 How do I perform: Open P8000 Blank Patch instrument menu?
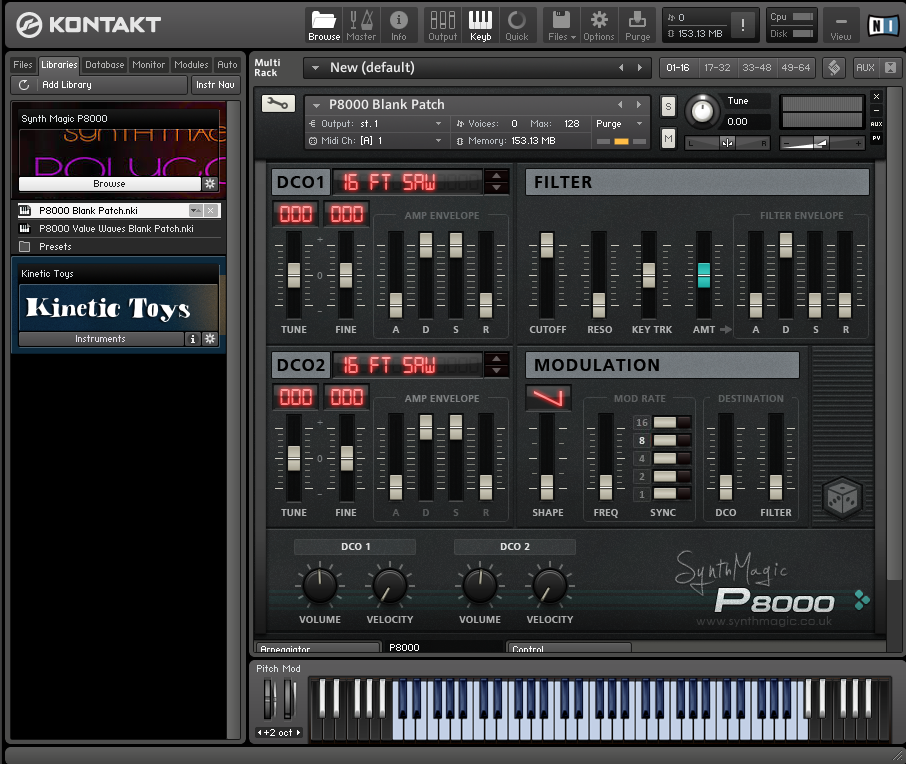[x=316, y=105]
